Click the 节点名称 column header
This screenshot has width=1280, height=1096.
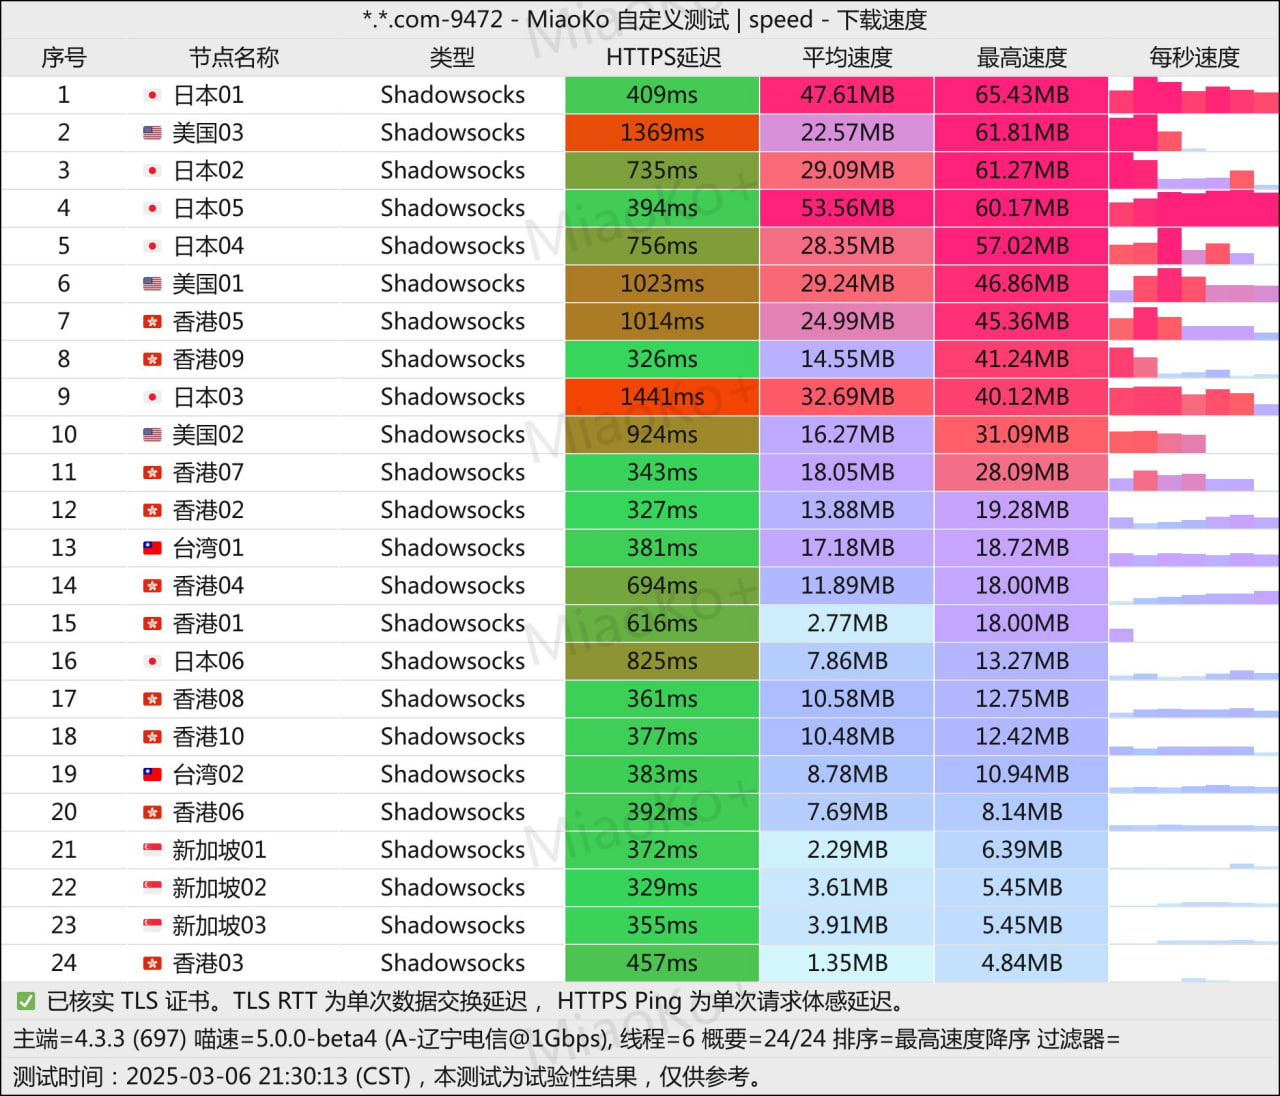click(x=234, y=58)
